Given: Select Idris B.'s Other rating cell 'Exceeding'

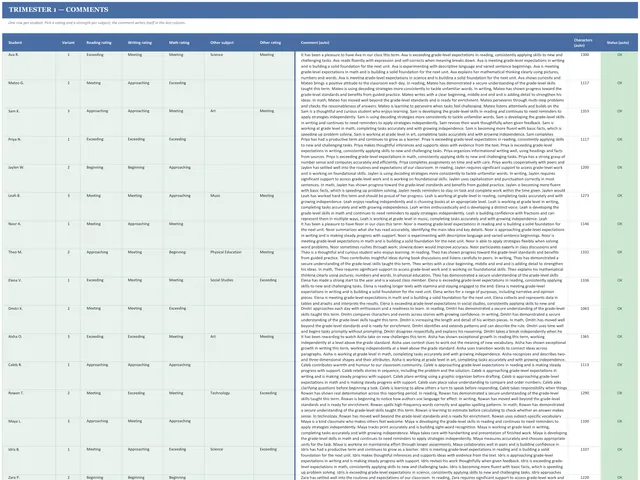Looking at the screenshot, I should pyautogui.click(x=274, y=460).
